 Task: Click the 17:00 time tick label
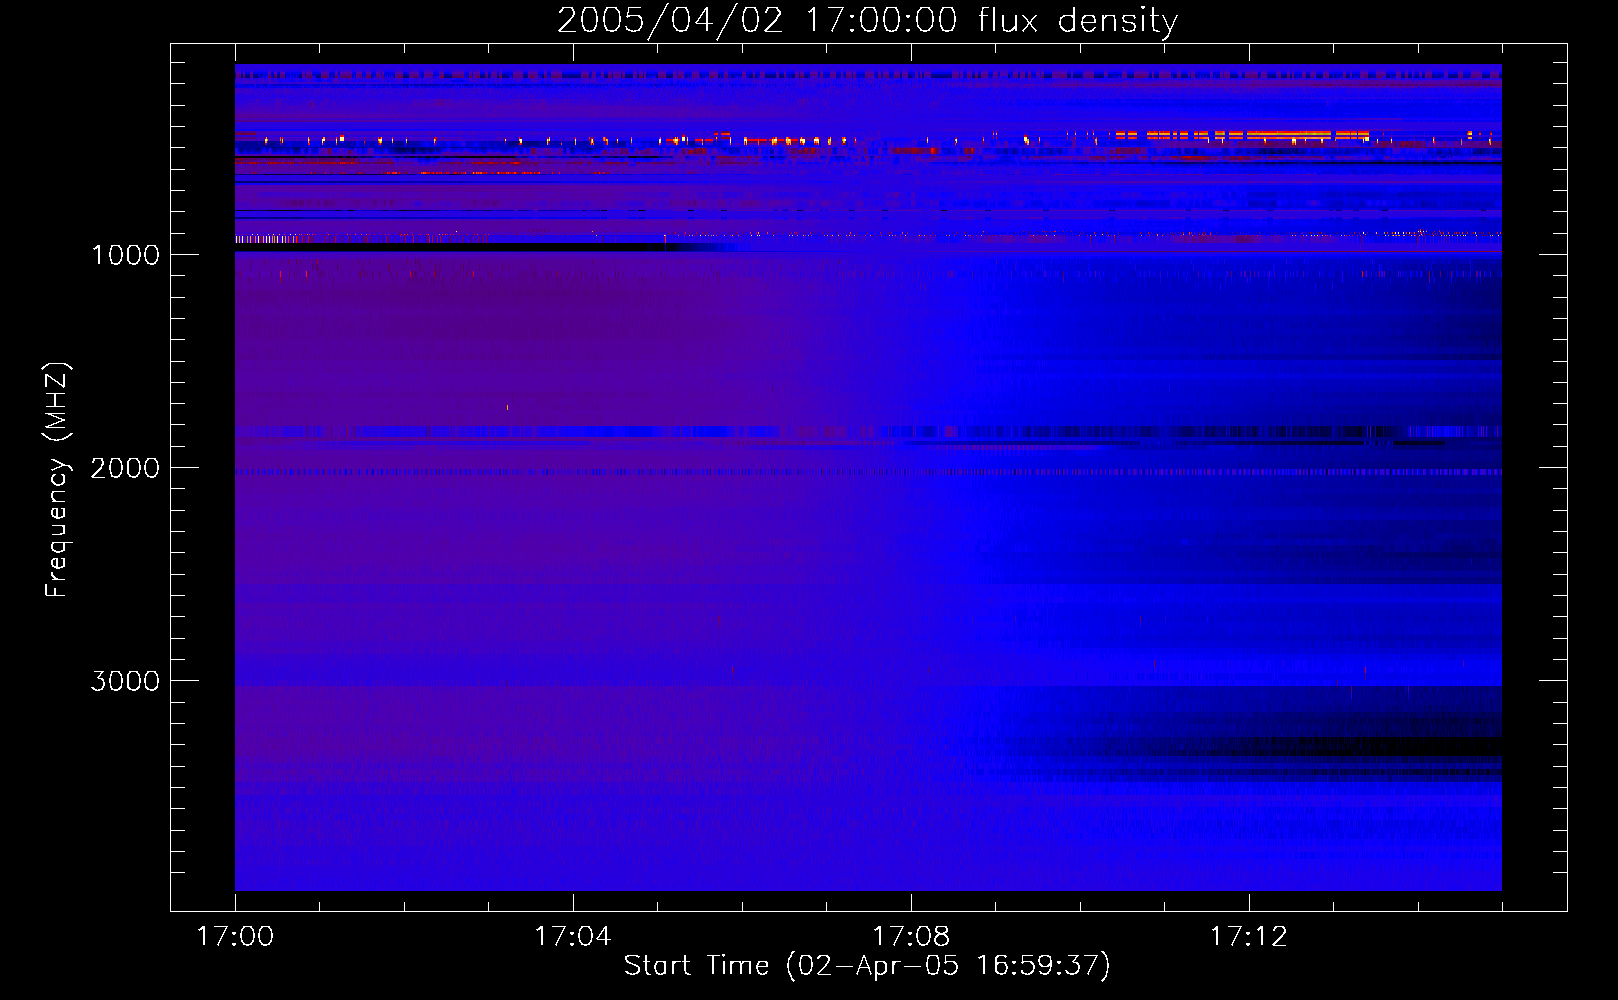tap(235, 937)
